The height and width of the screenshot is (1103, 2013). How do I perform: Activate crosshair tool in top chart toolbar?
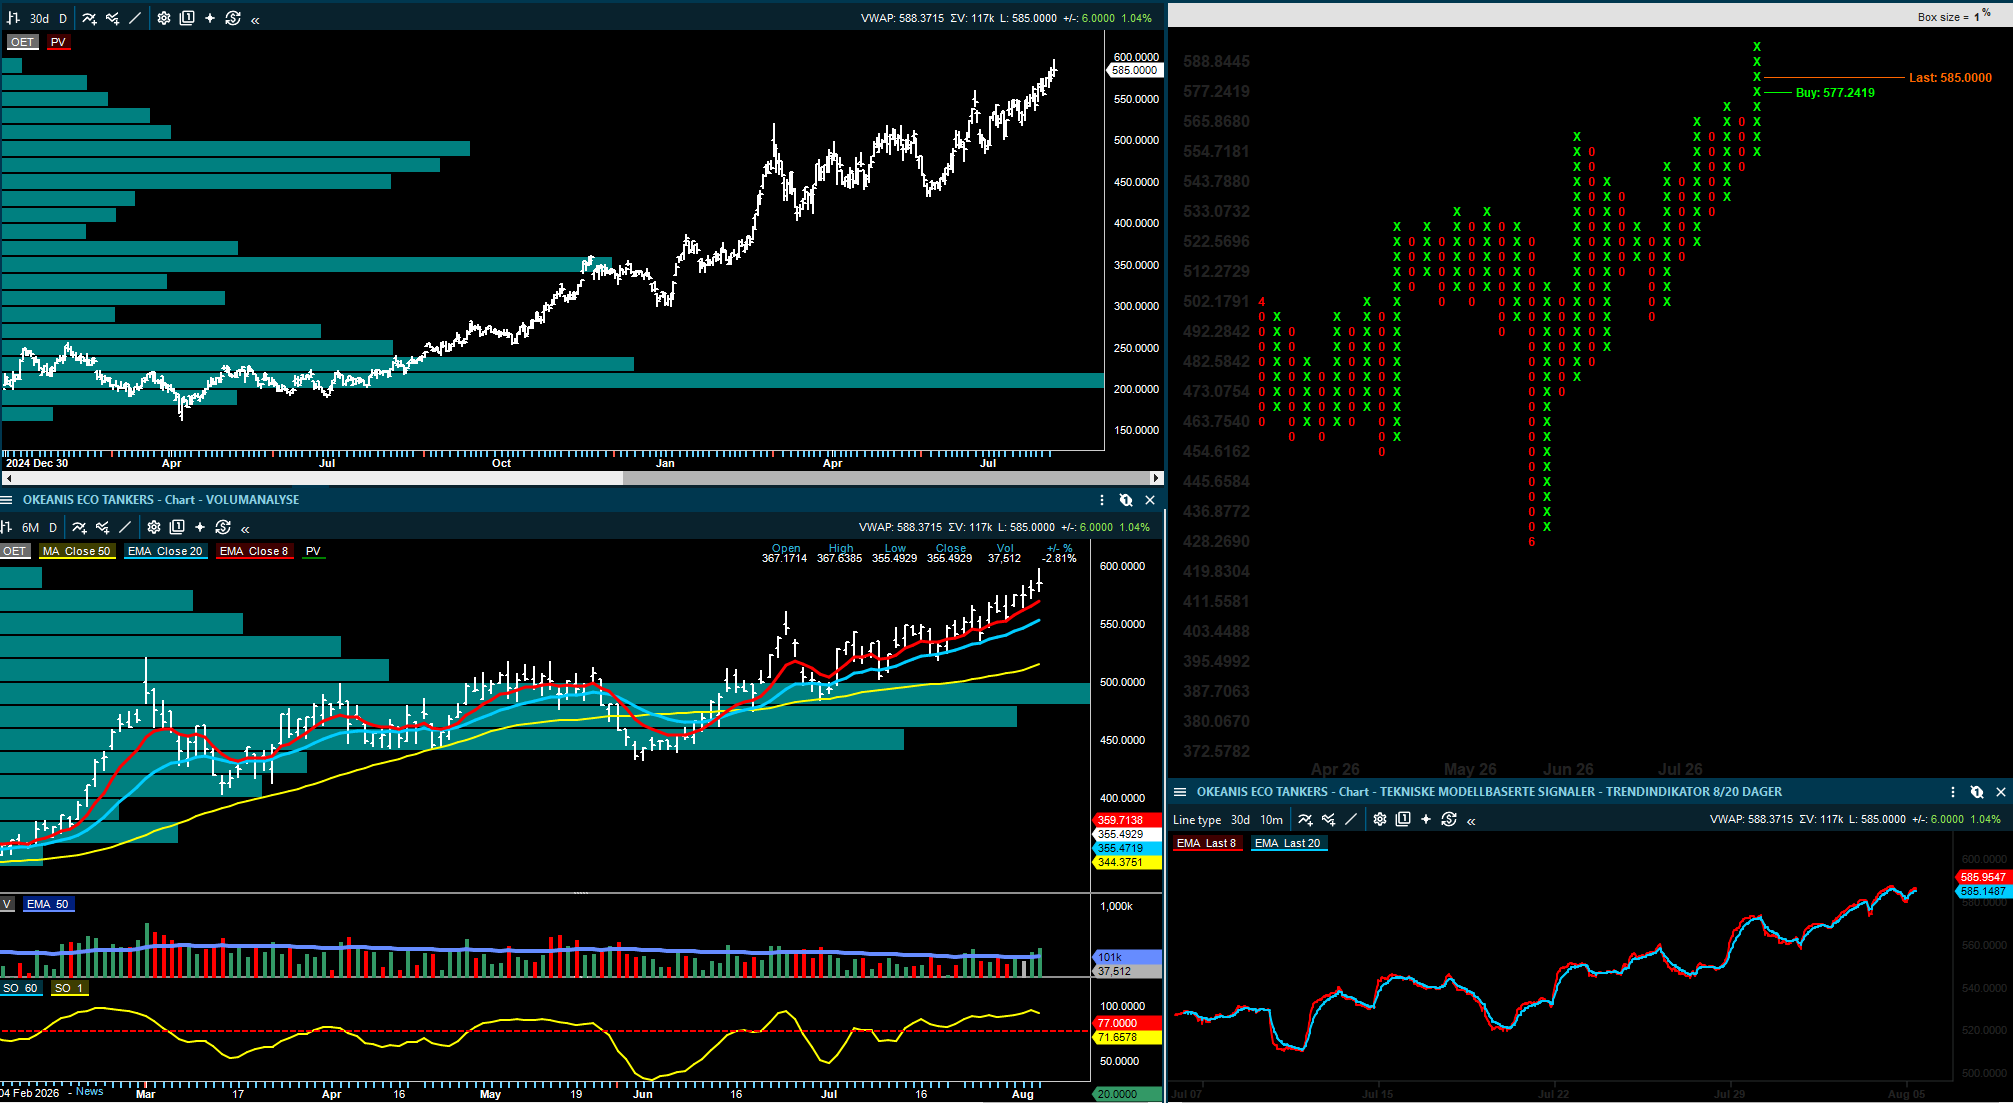pyautogui.click(x=210, y=18)
